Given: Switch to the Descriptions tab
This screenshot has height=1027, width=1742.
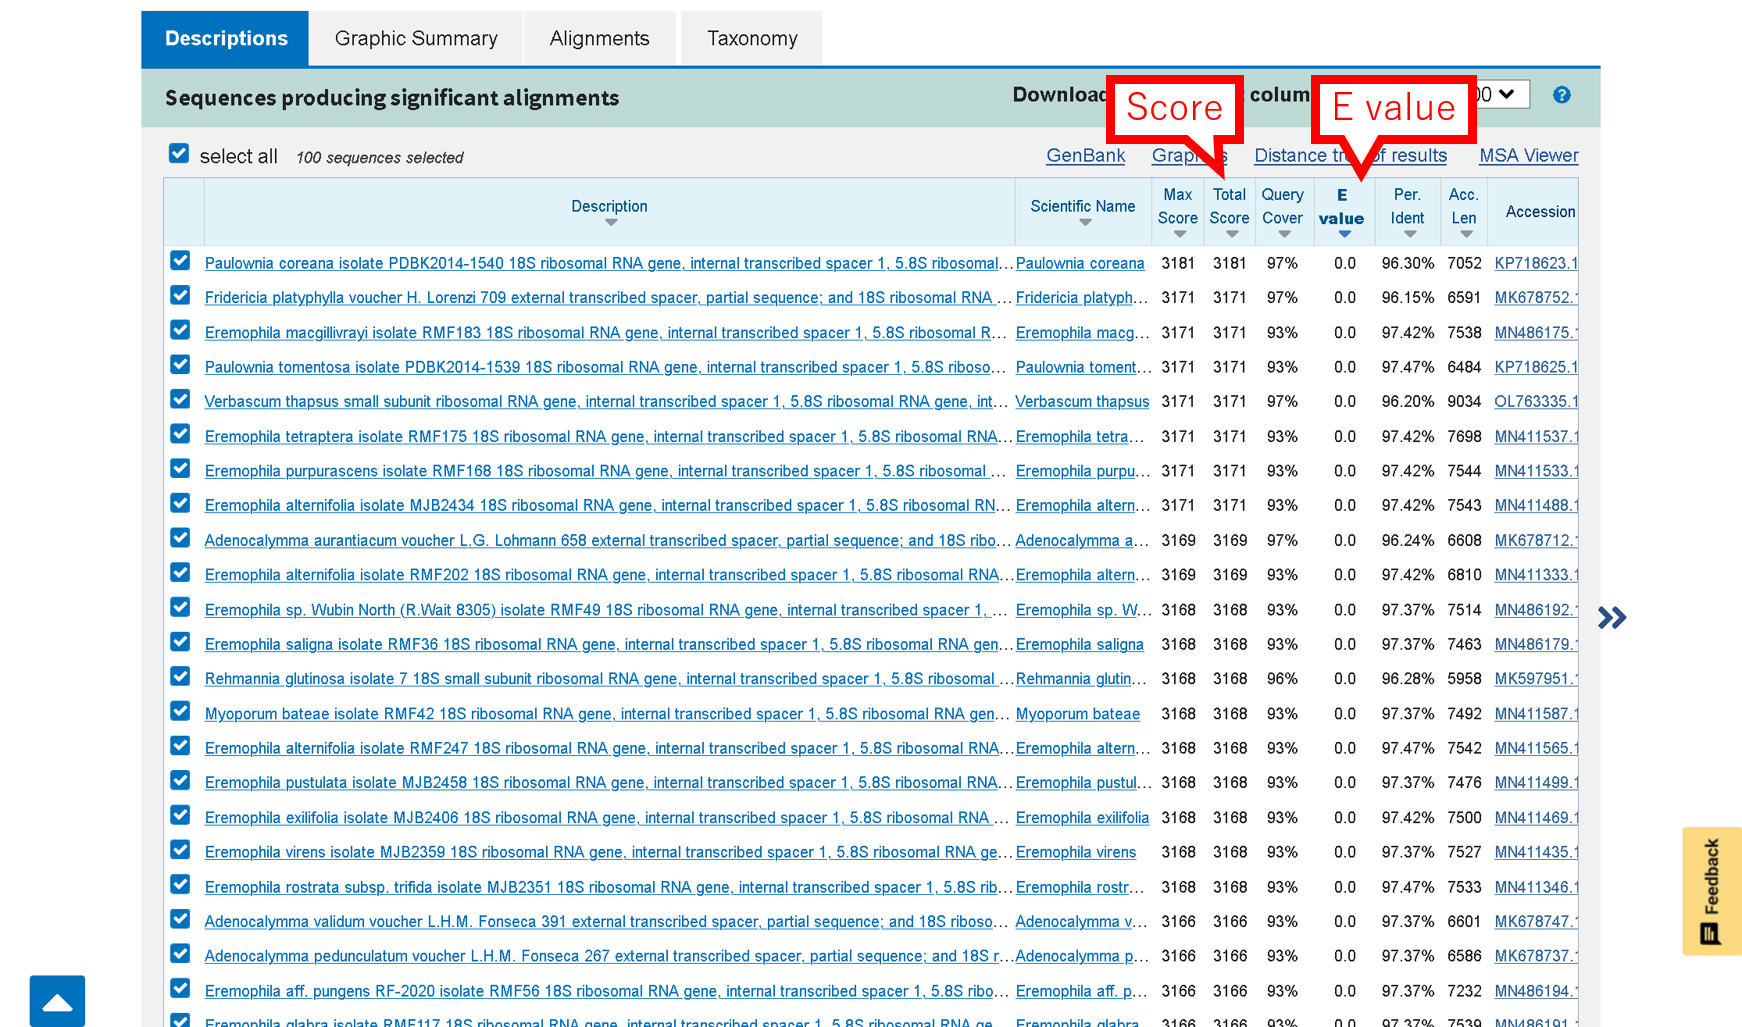Looking at the screenshot, I should coord(226,39).
